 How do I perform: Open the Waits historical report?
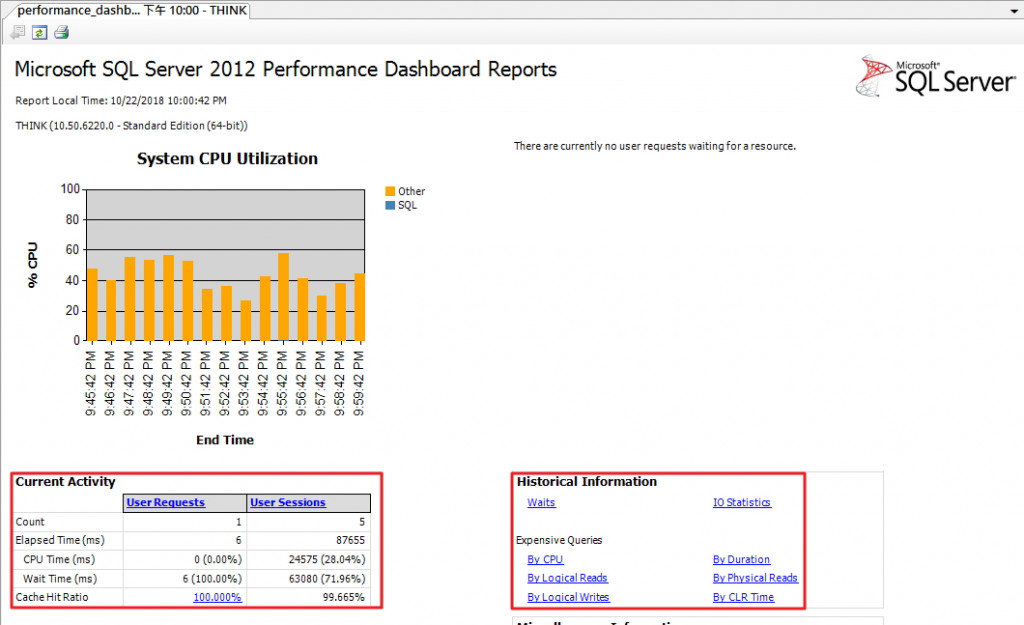541,502
